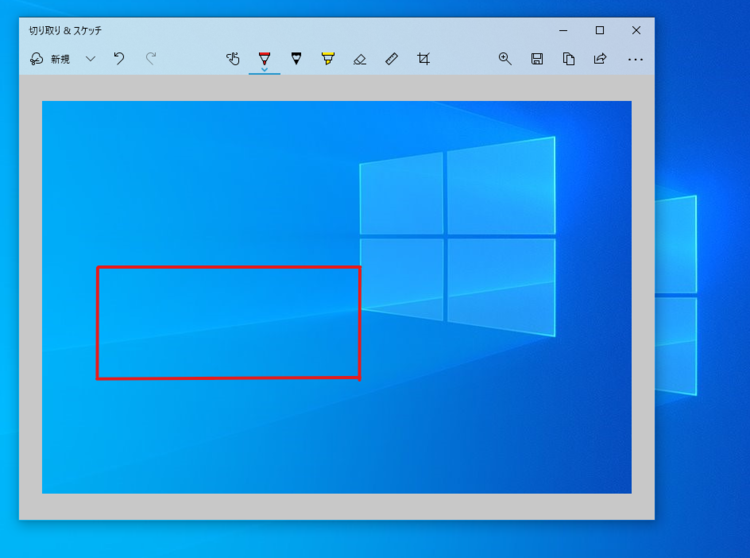Maximize the 切り取り & スケッチ window
This screenshot has height=558, width=750.
pos(600,30)
